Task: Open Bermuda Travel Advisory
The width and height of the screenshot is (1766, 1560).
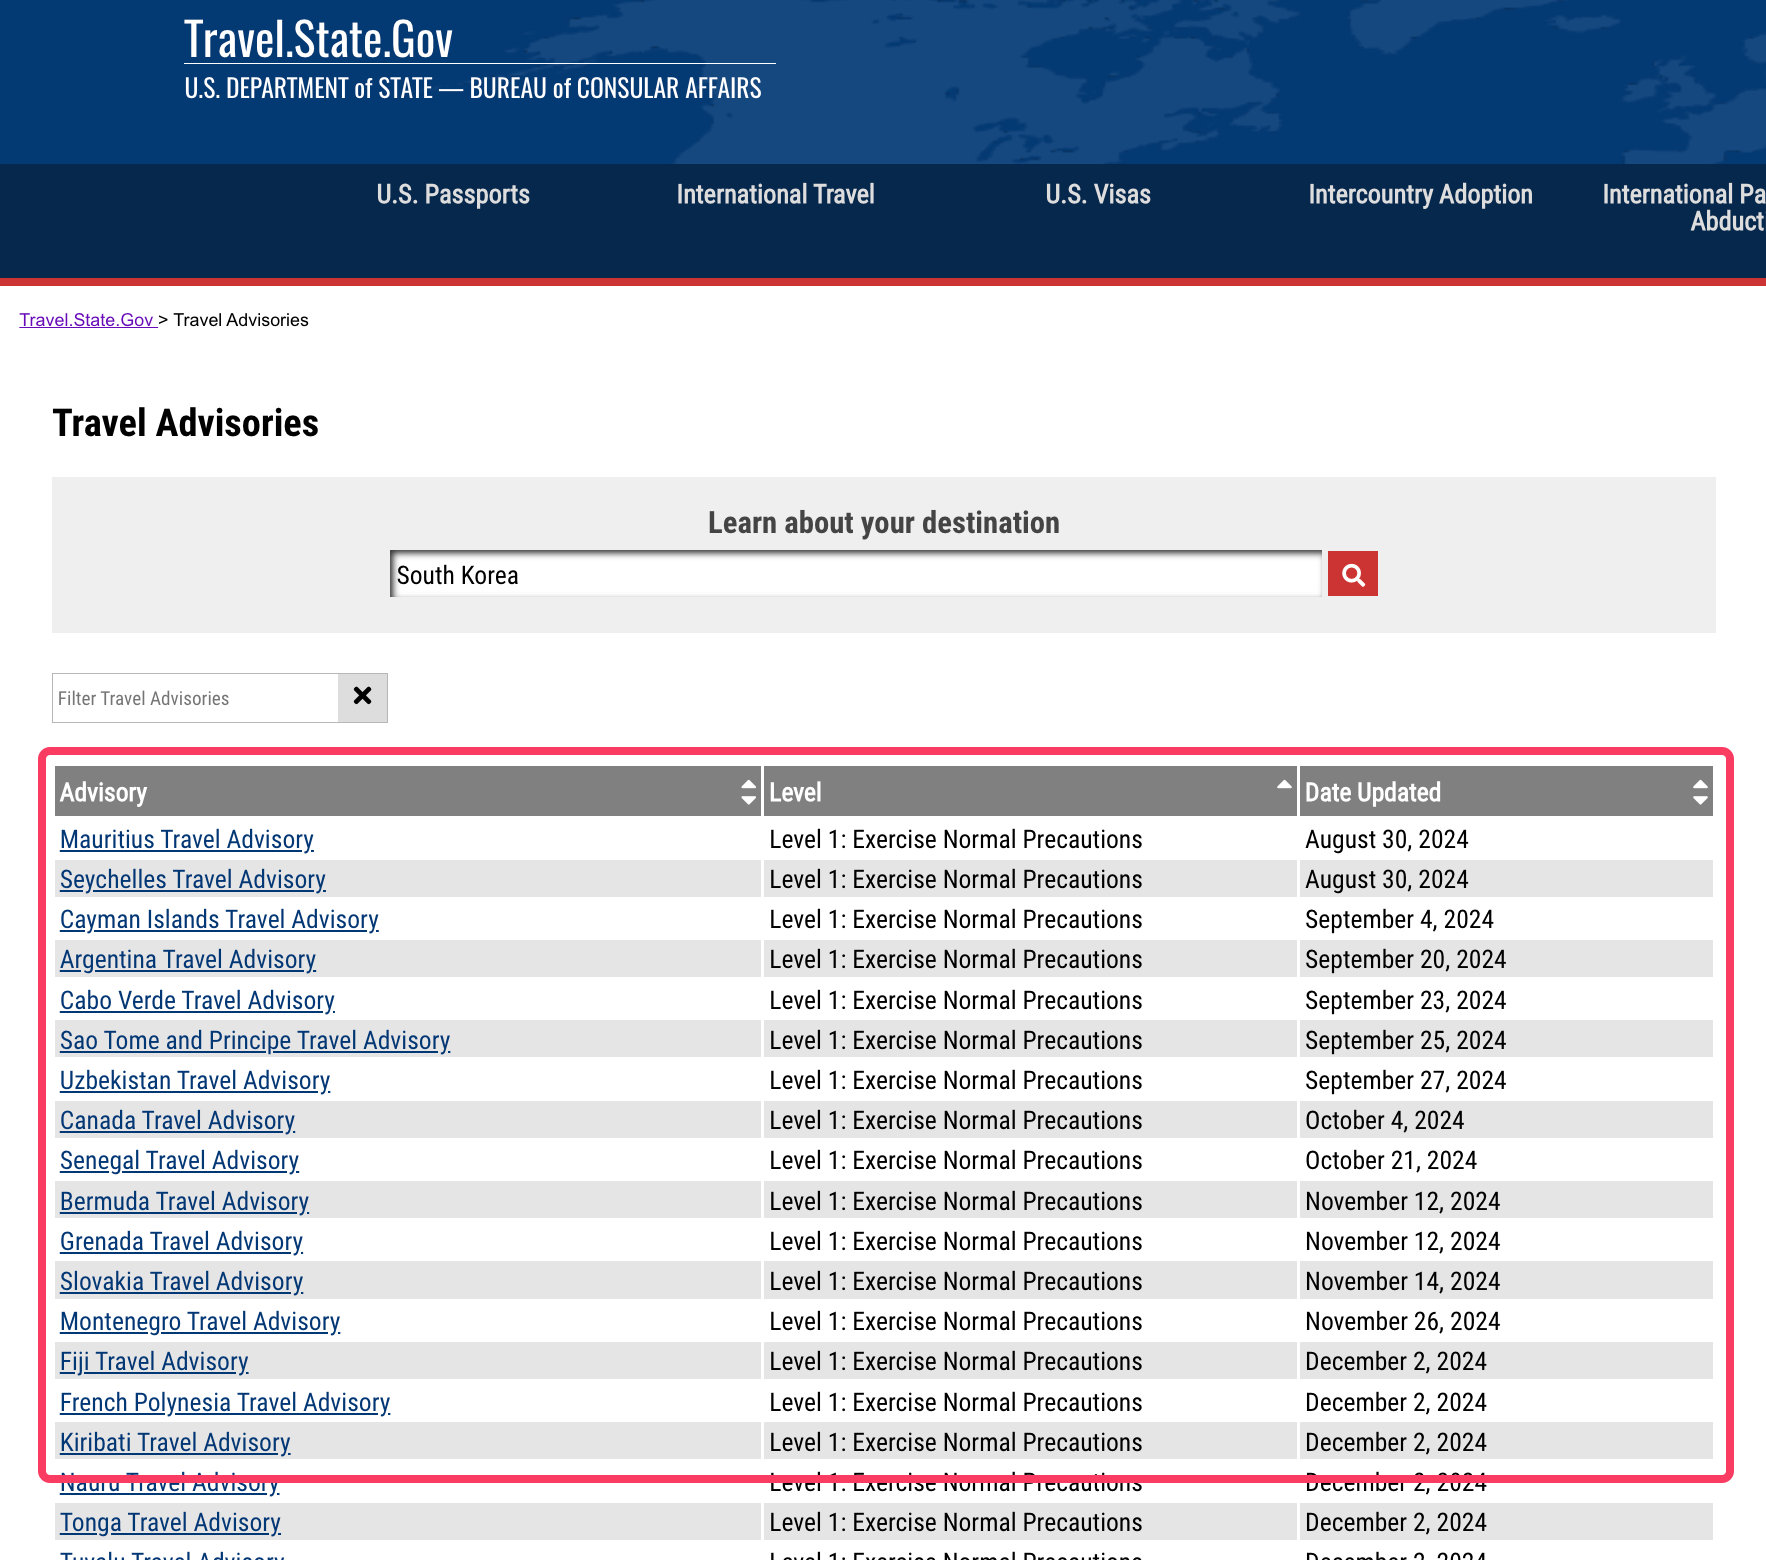Action: pos(184,1202)
